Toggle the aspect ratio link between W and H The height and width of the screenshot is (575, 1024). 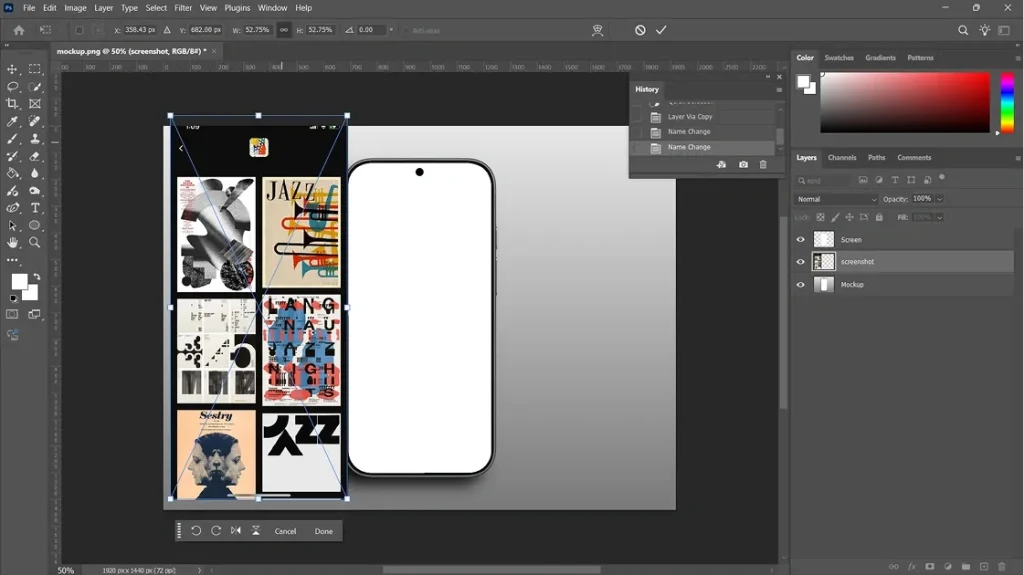pyautogui.click(x=283, y=30)
